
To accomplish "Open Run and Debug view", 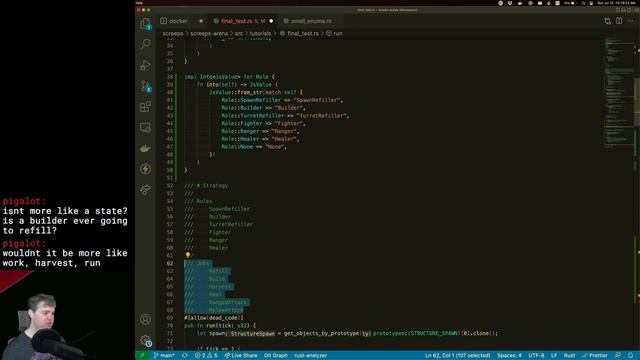I will coord(146,65).
